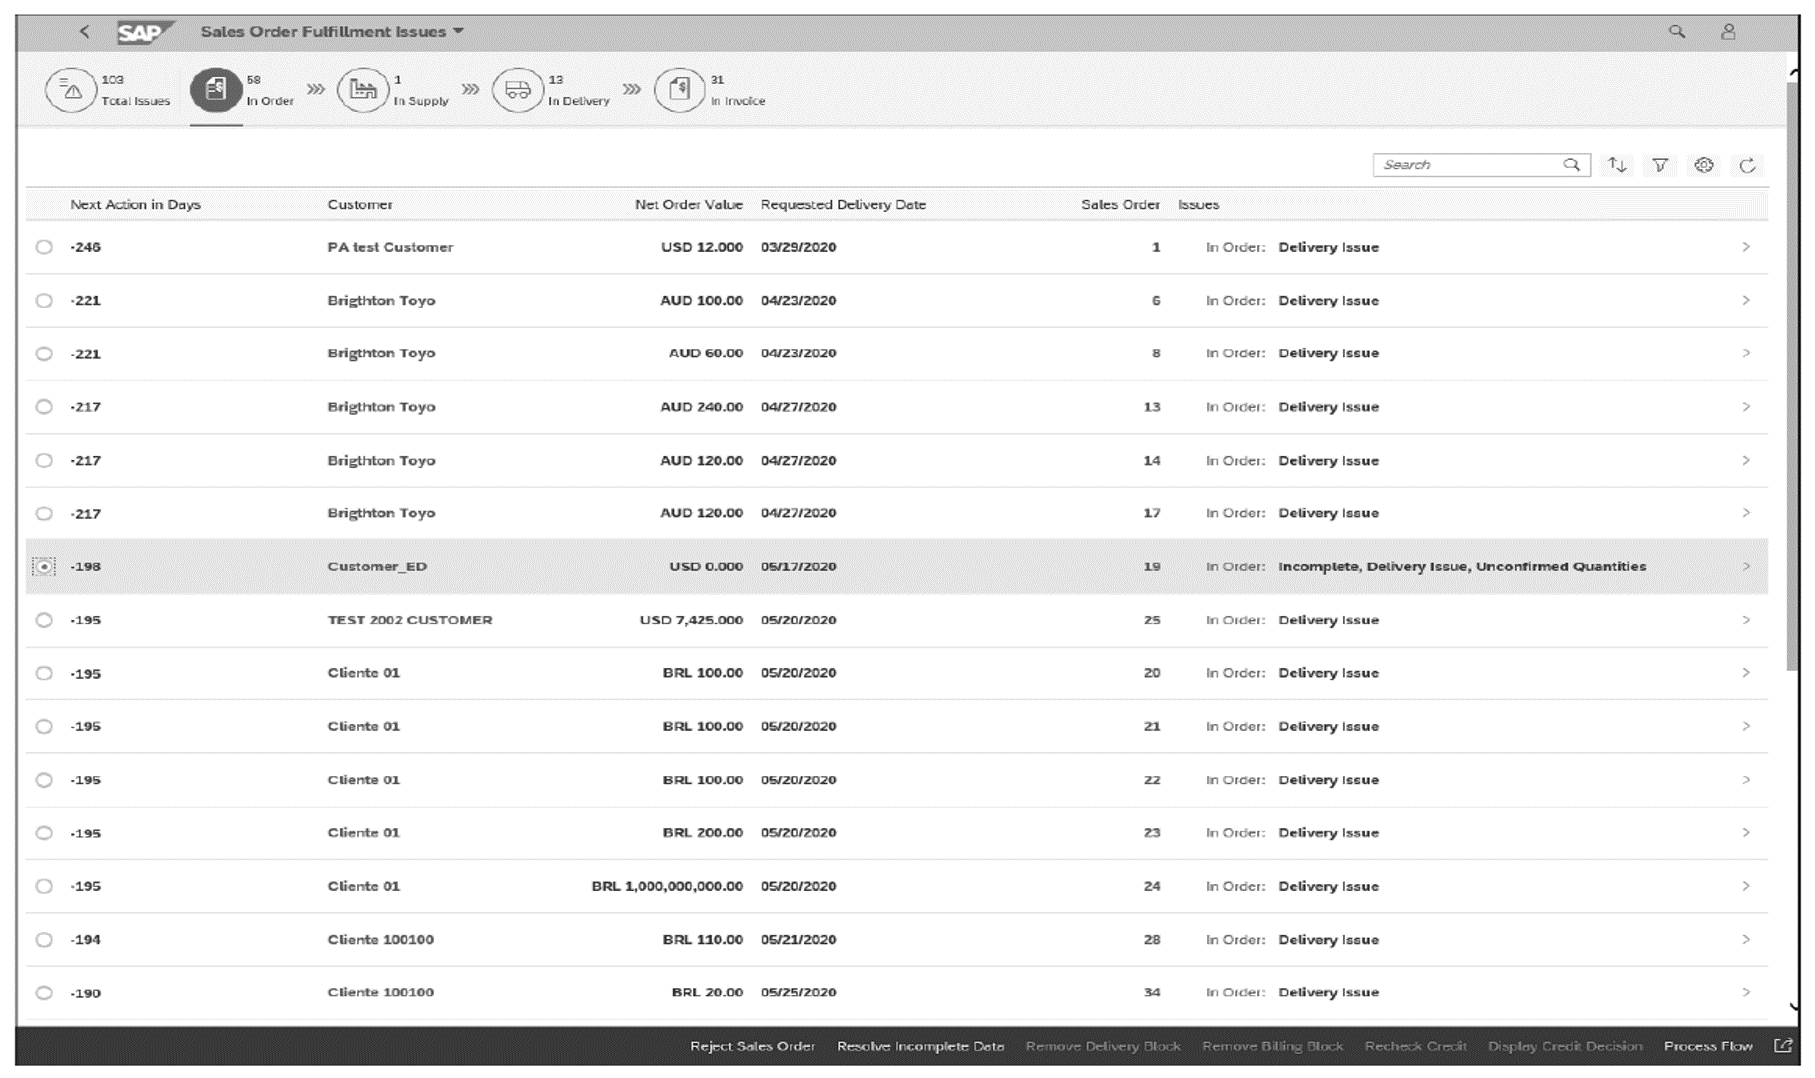
Task: Click Resolve Incomplete Data
Action: coord(919,1046)
